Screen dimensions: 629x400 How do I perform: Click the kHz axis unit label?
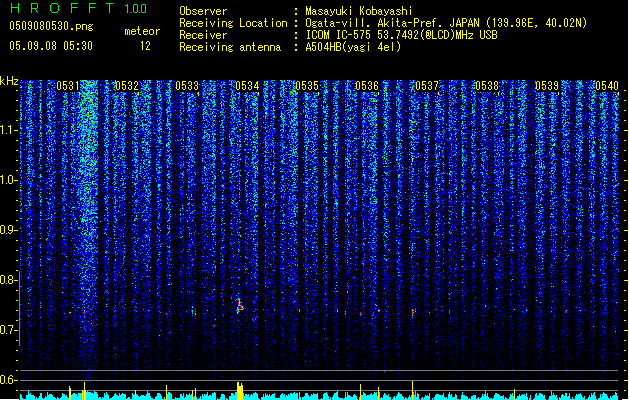click(9, 81)
